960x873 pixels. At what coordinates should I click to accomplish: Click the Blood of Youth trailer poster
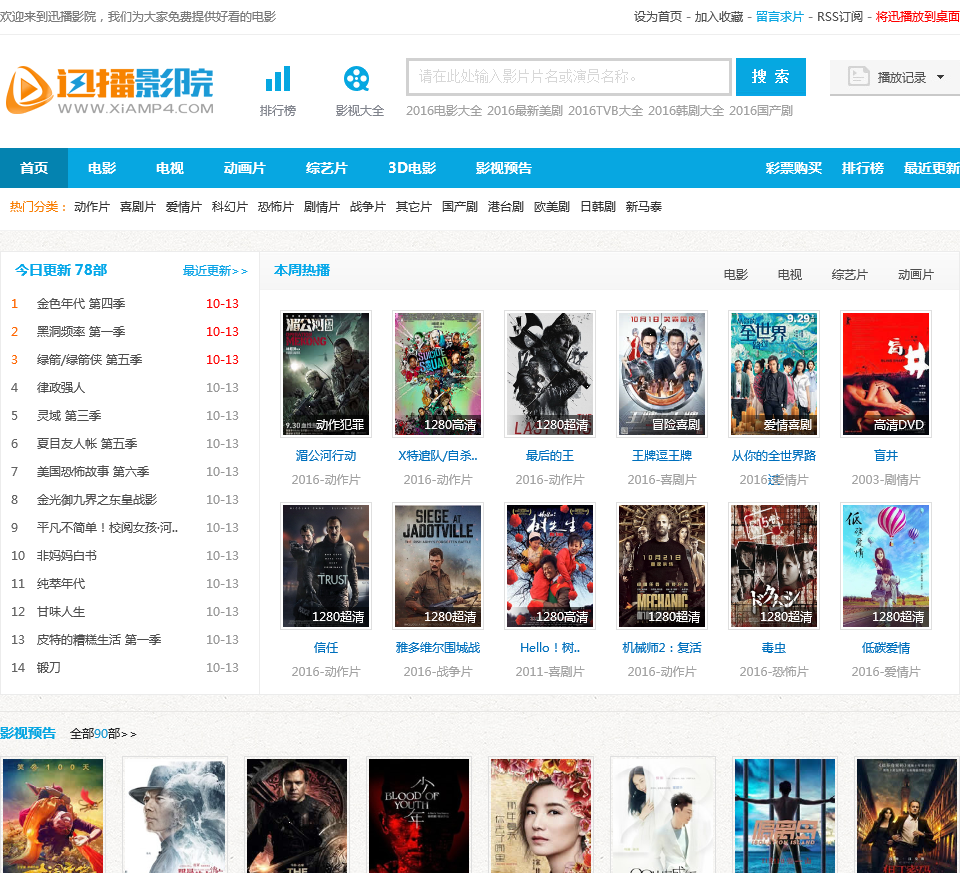tap(419, 815)
